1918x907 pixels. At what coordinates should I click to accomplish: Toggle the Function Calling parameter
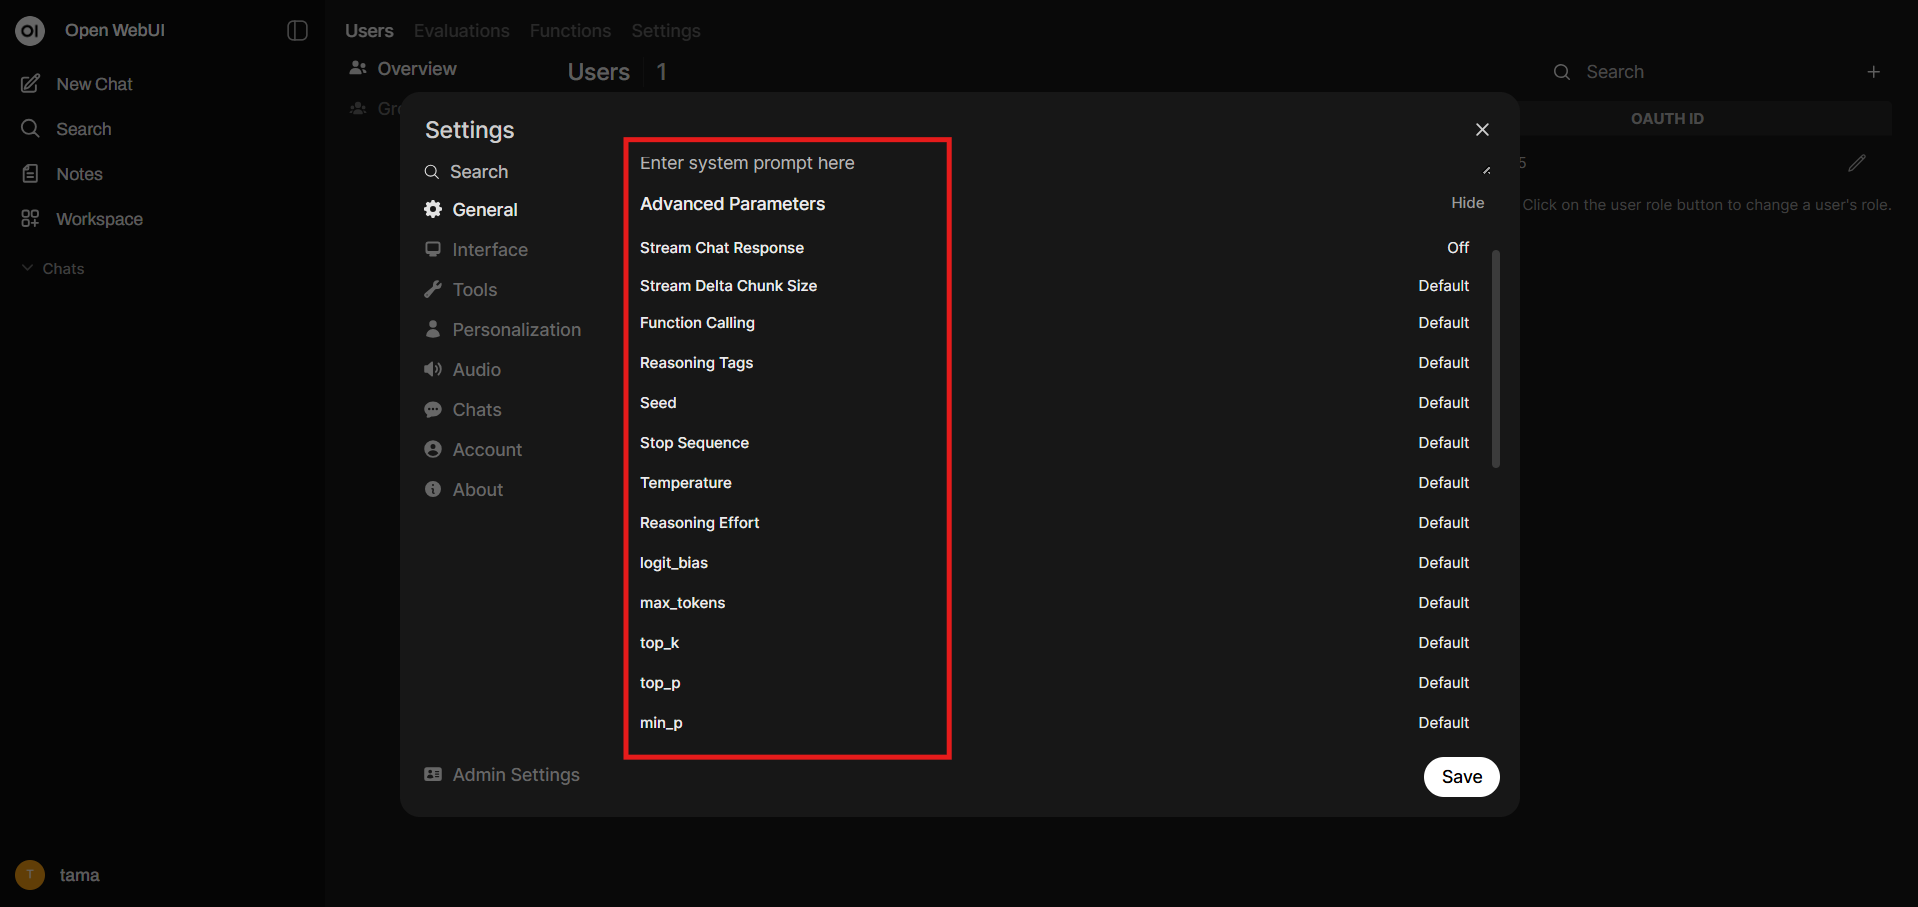click(1443, 322)
